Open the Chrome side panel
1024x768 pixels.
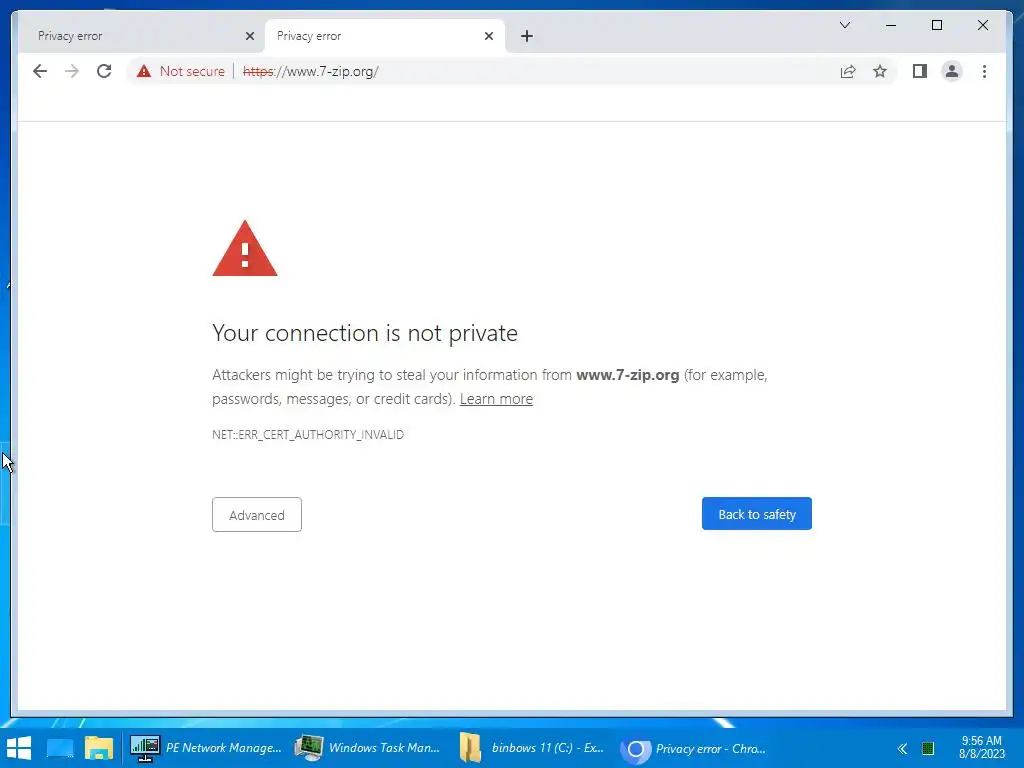tap(920, 71)
